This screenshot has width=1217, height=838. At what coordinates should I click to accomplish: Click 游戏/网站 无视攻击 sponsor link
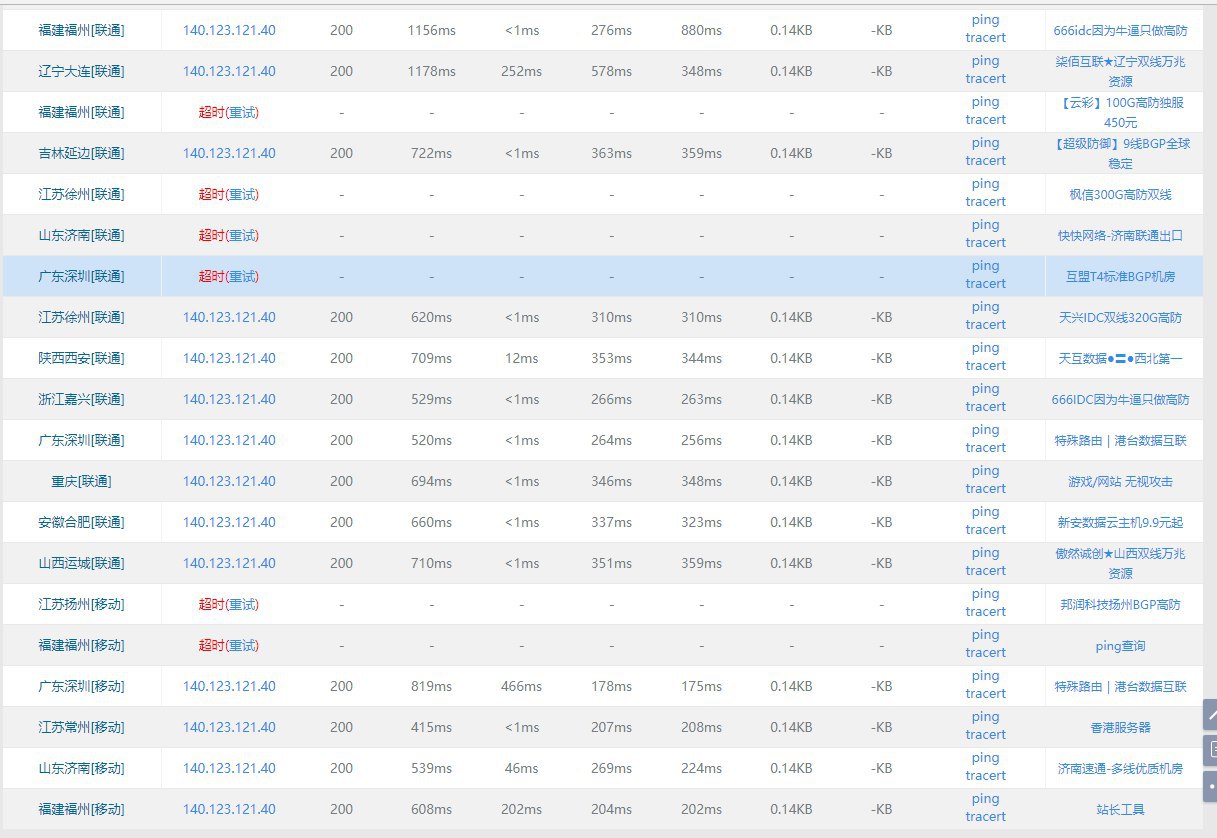click(1120, 481)
